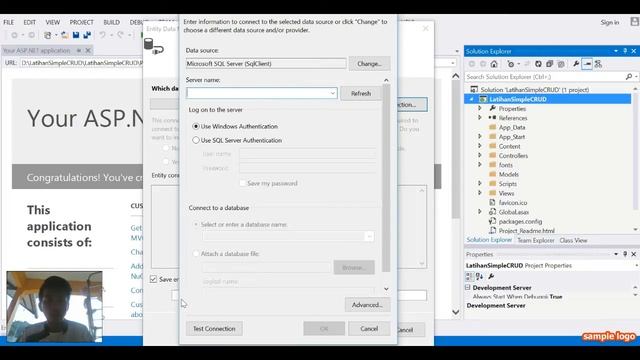640x360 pixels.
Task: Click the Preview Selected Items icon
Action: pos(587,64)
